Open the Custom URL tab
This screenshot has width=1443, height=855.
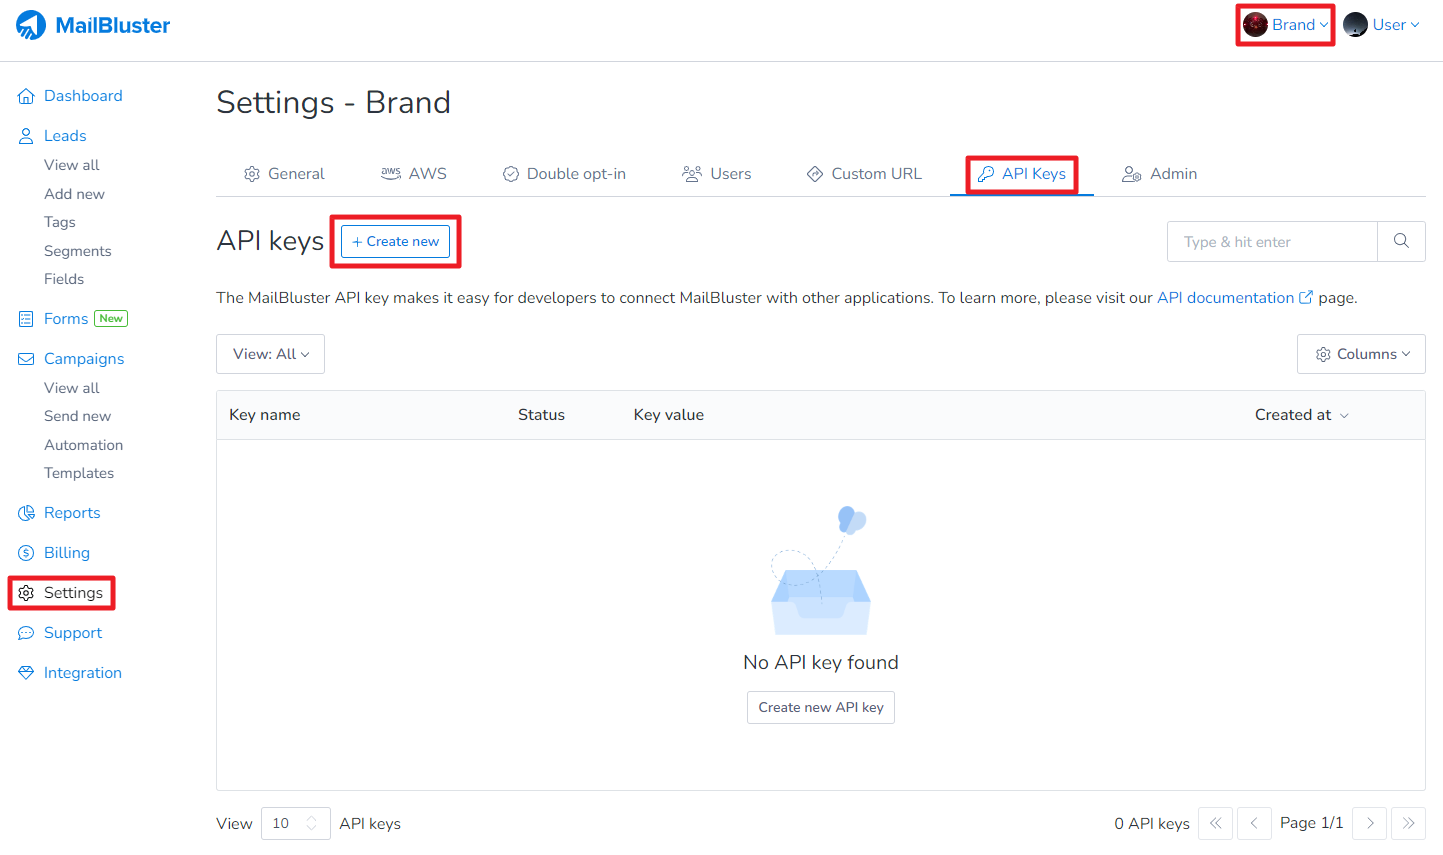[864, 174]
